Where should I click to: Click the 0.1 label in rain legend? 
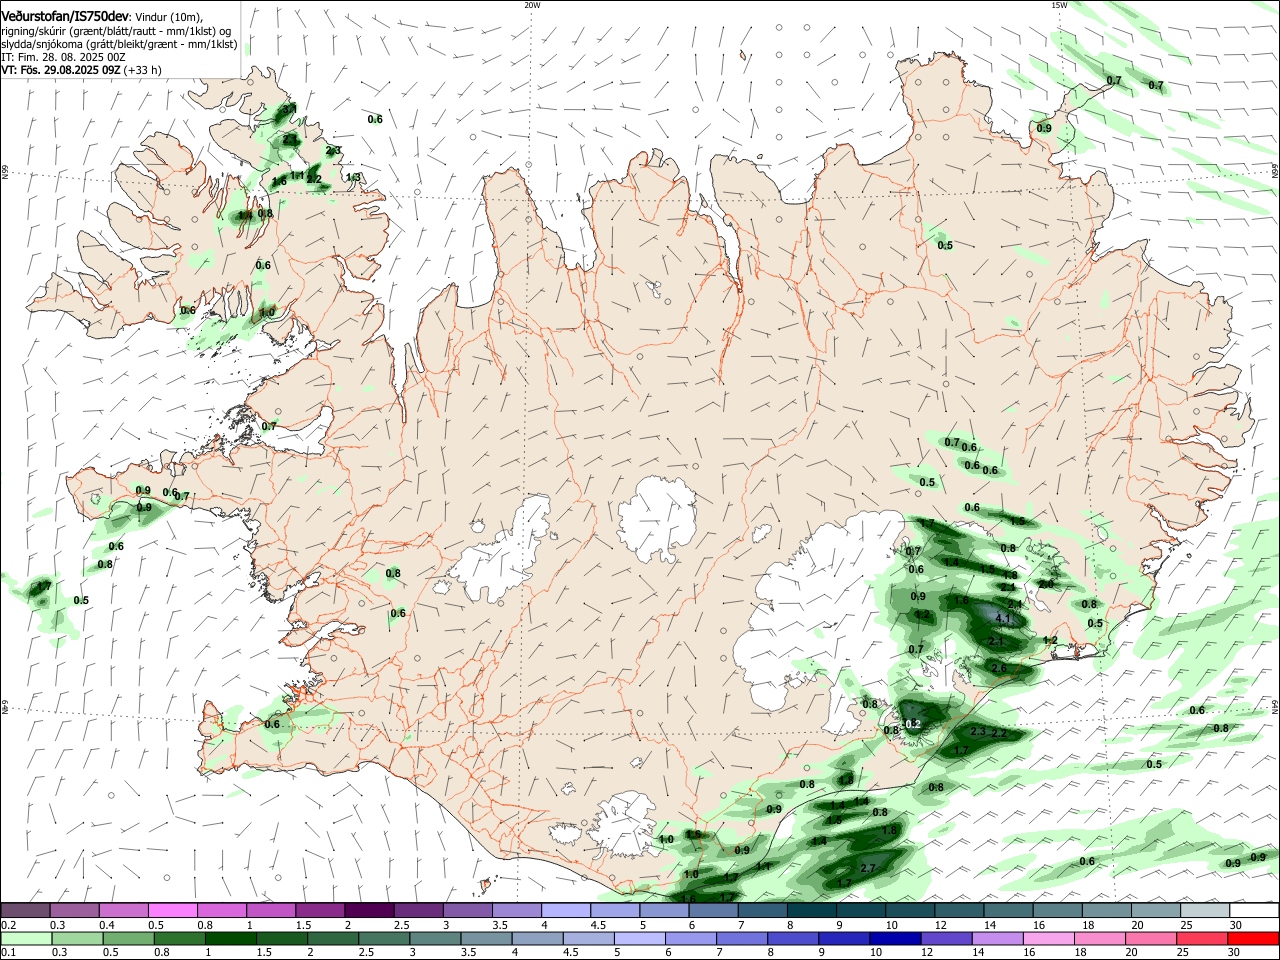coord(8,952)
